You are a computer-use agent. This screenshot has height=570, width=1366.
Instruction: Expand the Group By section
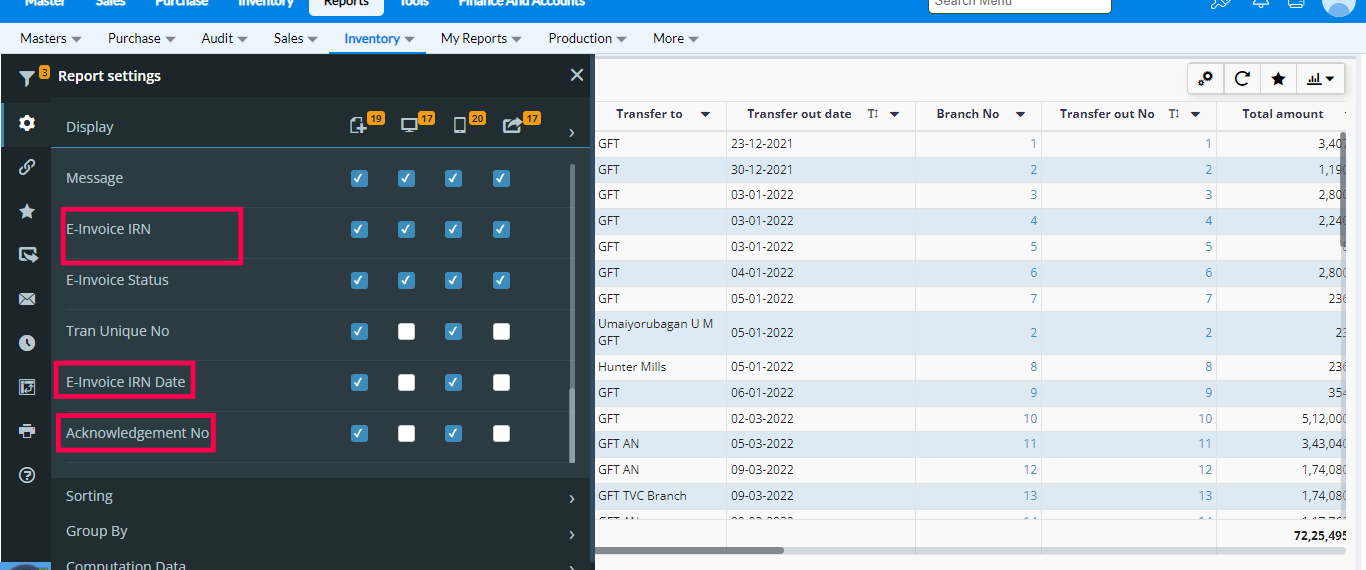coord(320,531)
